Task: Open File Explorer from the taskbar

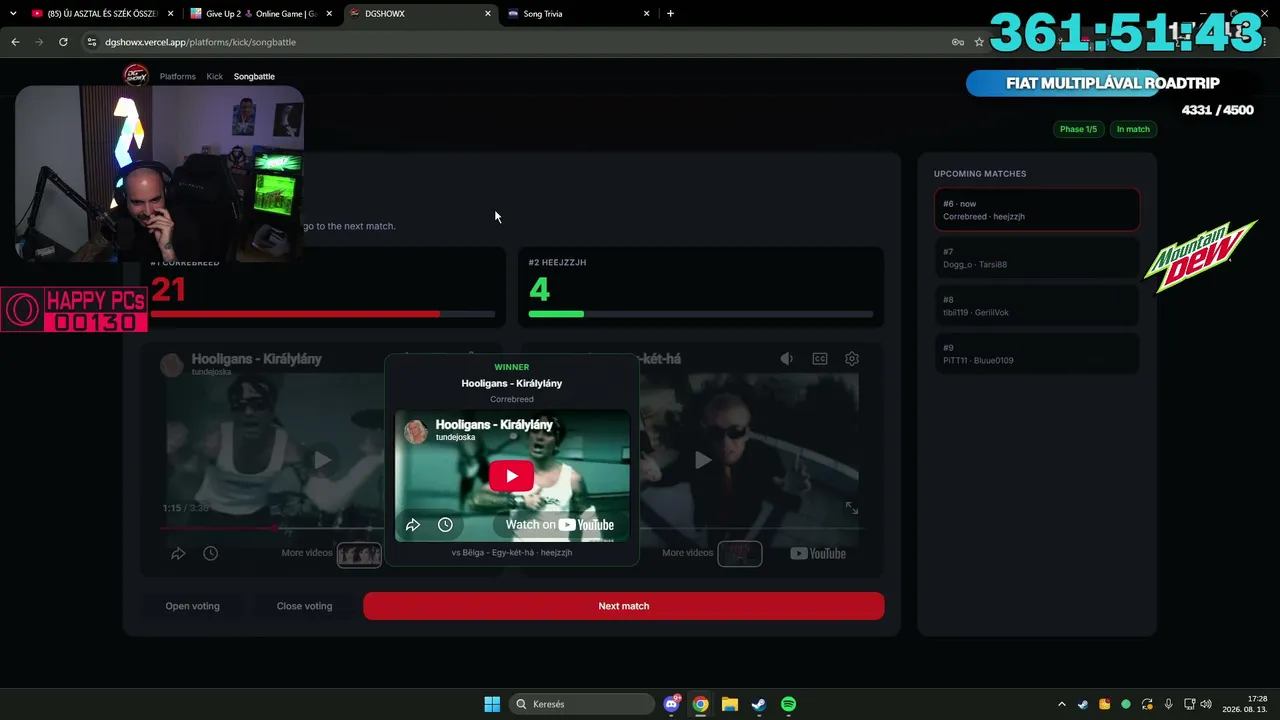Action: (x=730, y=704)
